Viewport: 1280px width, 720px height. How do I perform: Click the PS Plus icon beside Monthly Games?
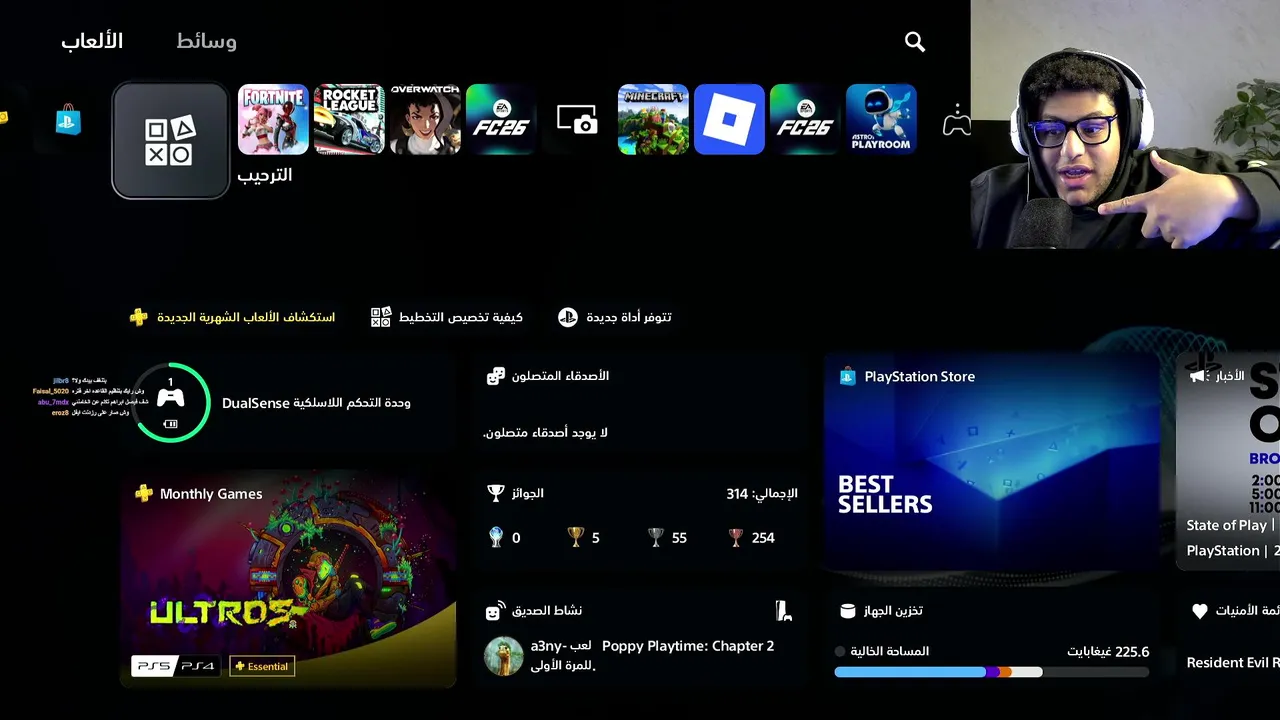(x=144, y=493)
